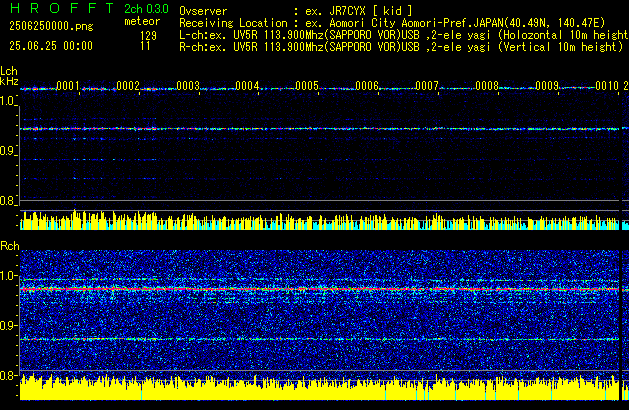The image size is (629, 410).
Task: Click time marker 0005
Action: click(x=307, y=85)
